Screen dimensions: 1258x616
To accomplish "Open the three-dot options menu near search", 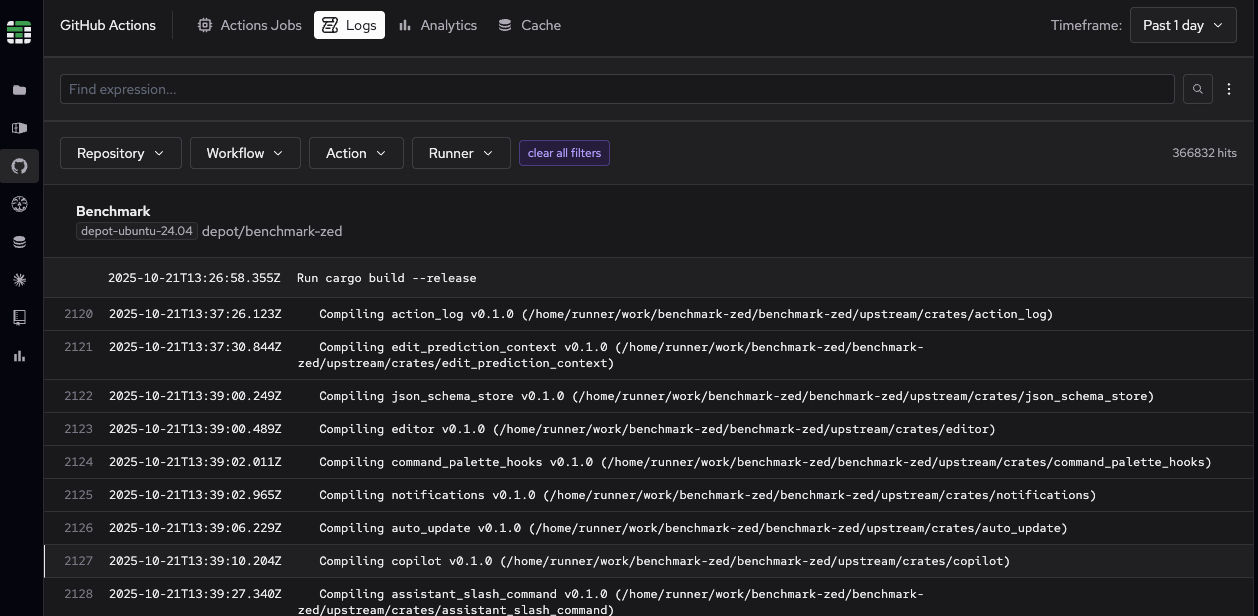I will pos(1229,89).
